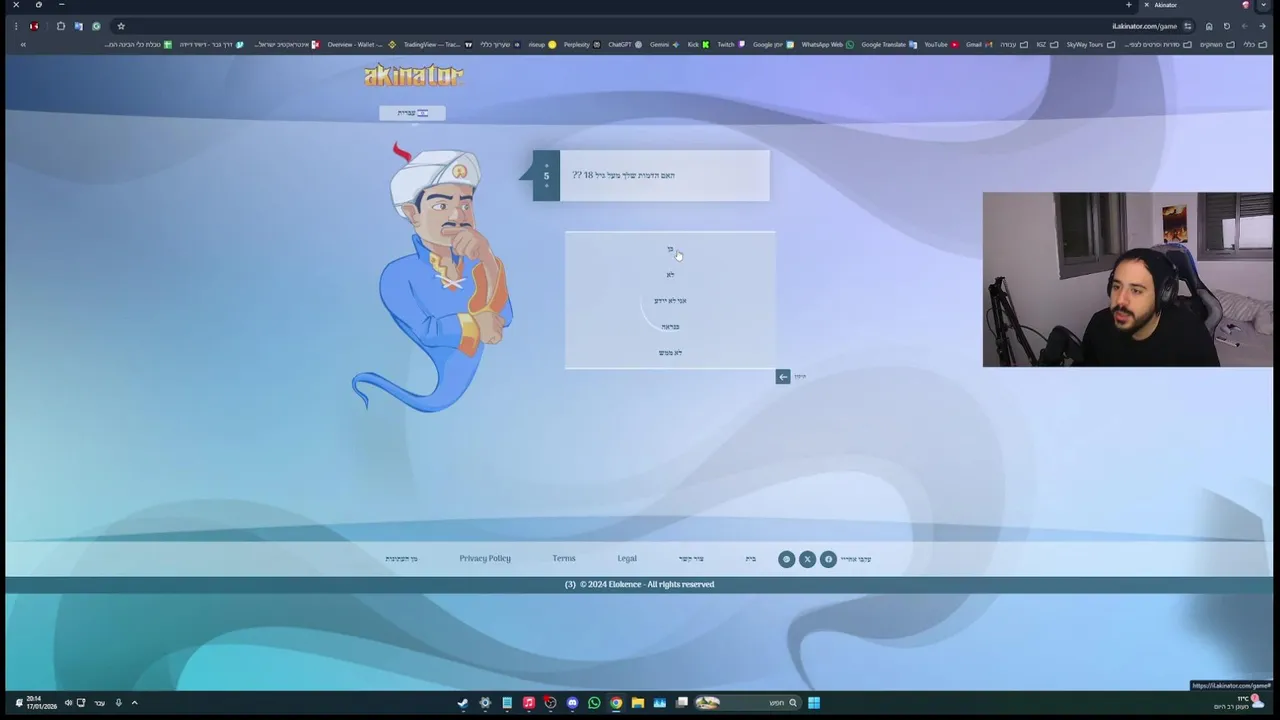Open the Instagram social icon in footer
Image resolution: width=1280 pixels, height=720 pixels.
point(786,559)
